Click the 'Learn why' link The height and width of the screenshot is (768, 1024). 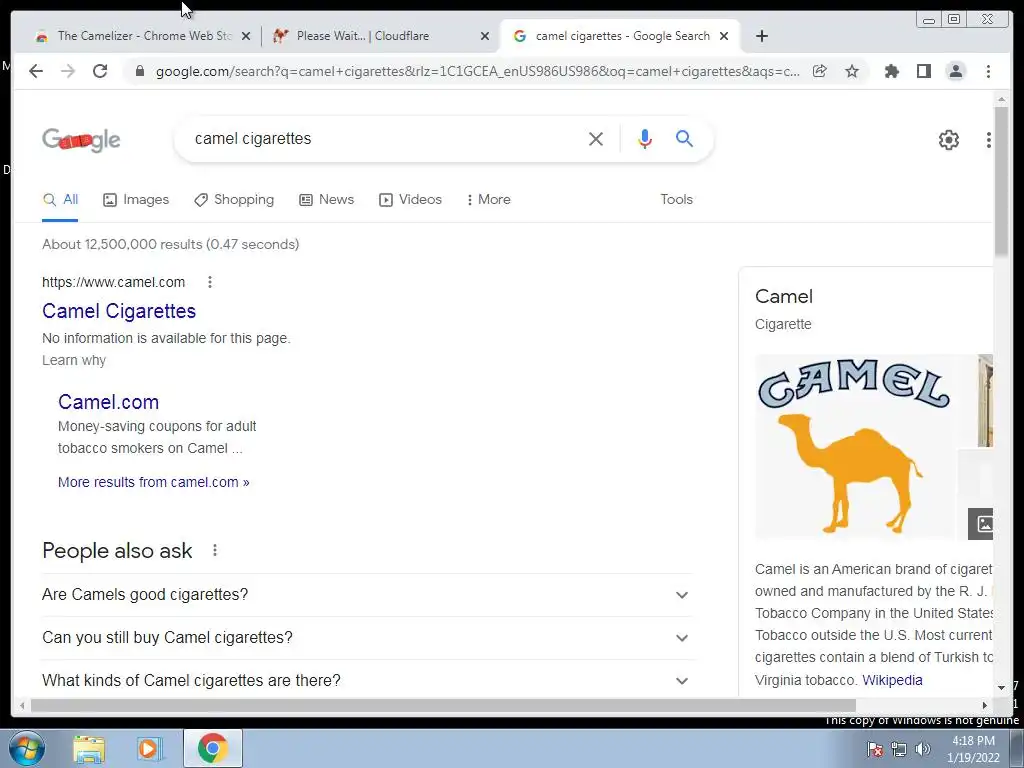point(74,360)
